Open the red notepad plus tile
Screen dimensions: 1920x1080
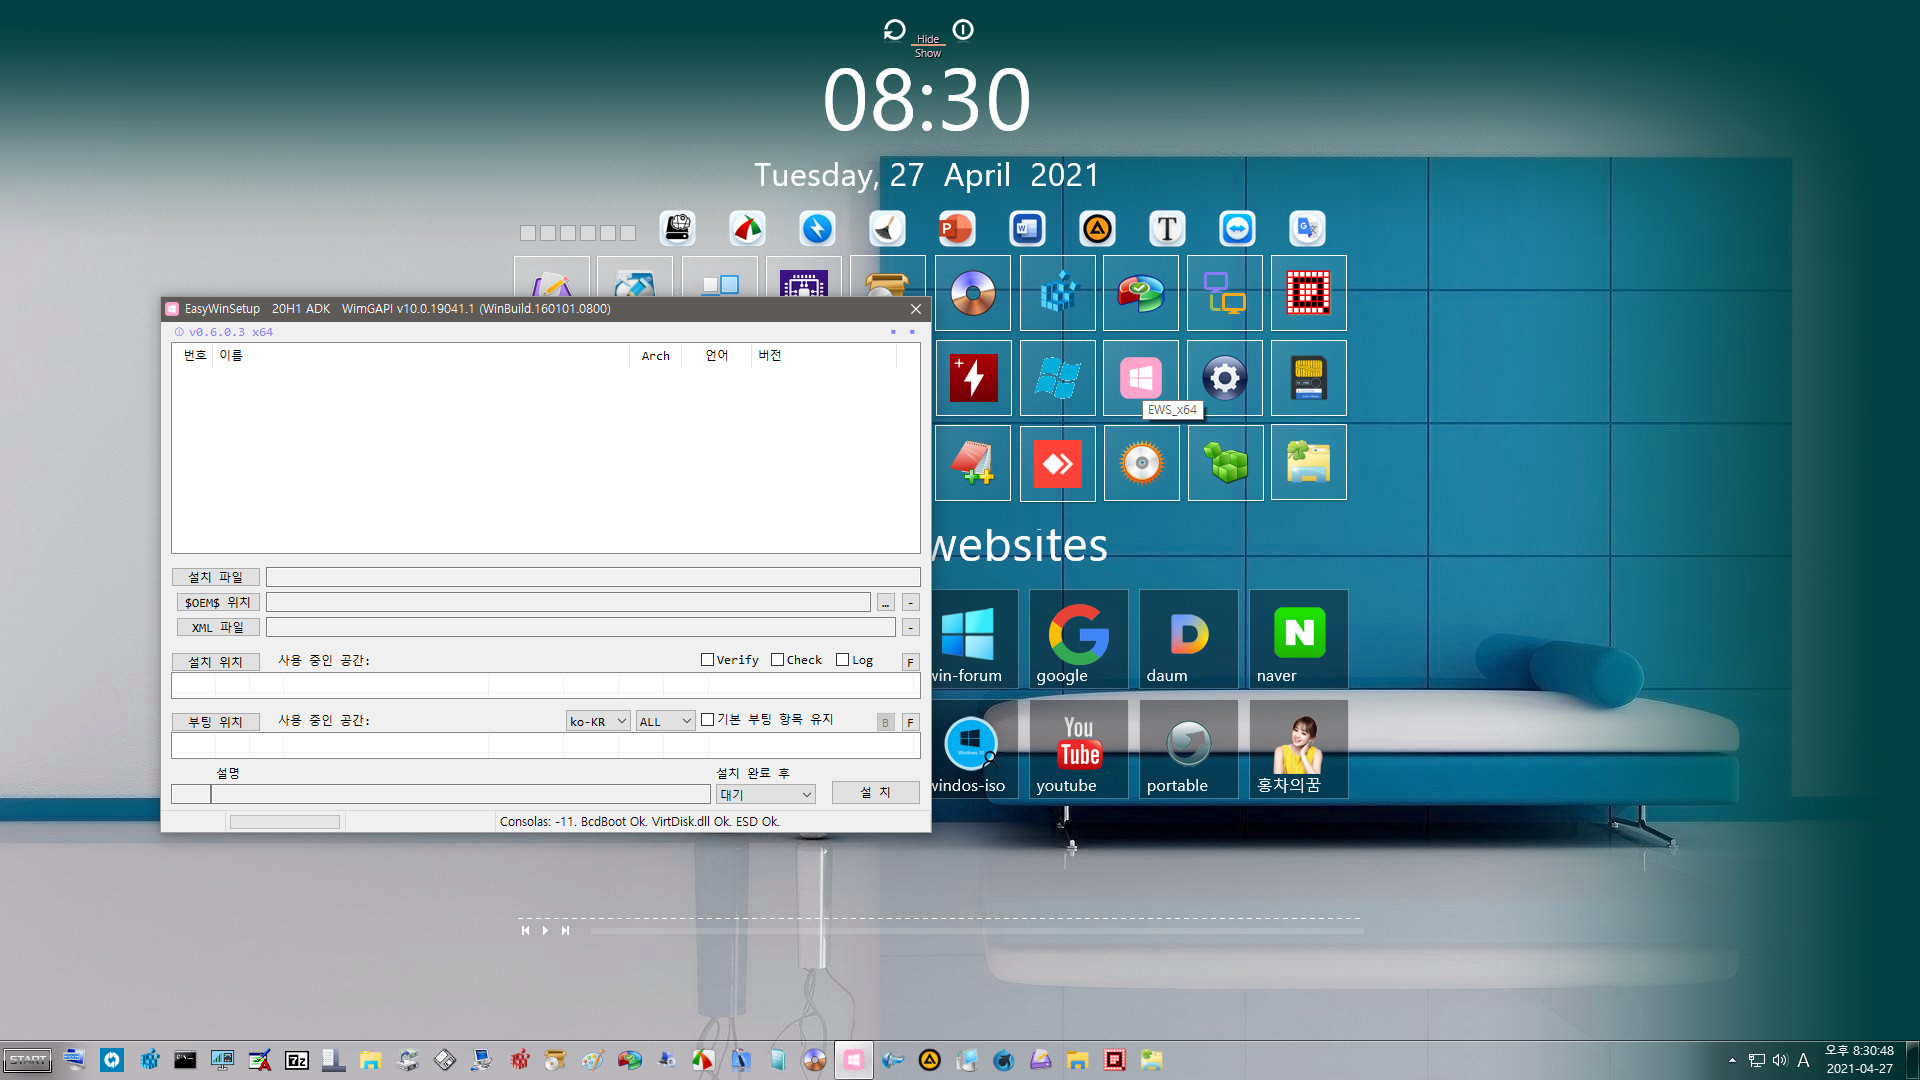pos(973,462)
